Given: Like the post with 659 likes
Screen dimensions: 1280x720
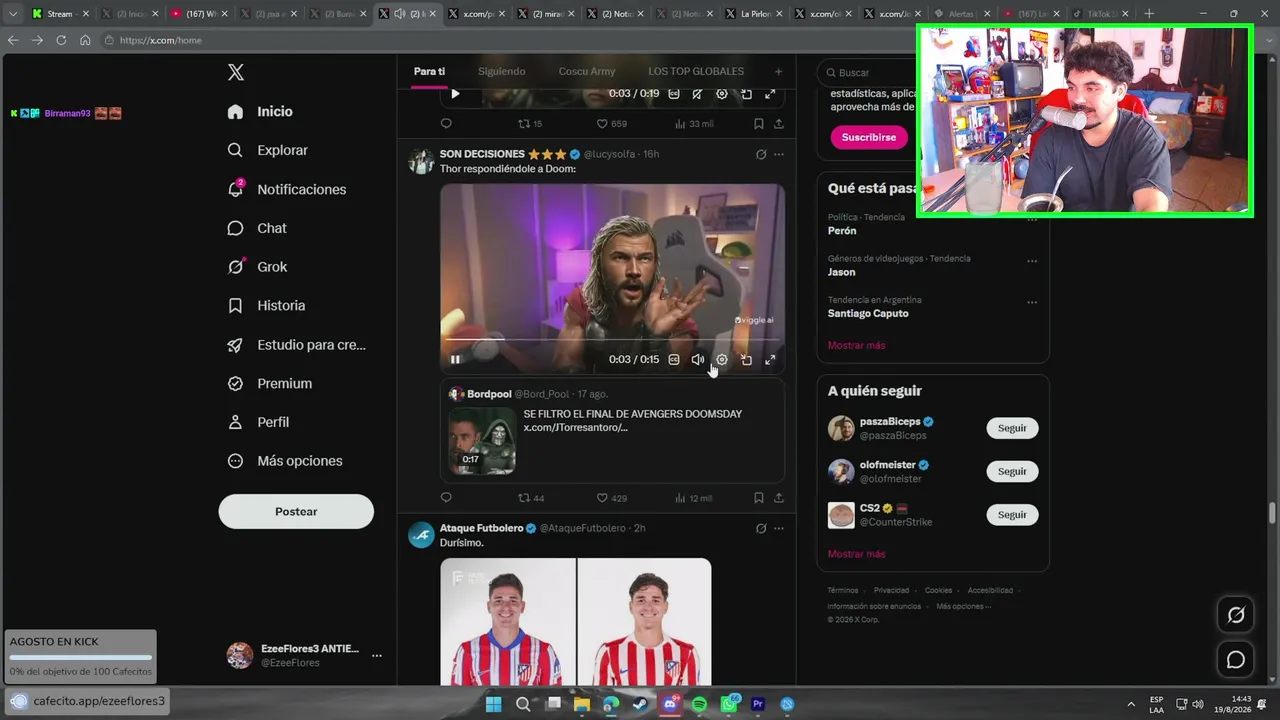Looking at the screenshot, I should pyautogui.click(x=611, y=124).
